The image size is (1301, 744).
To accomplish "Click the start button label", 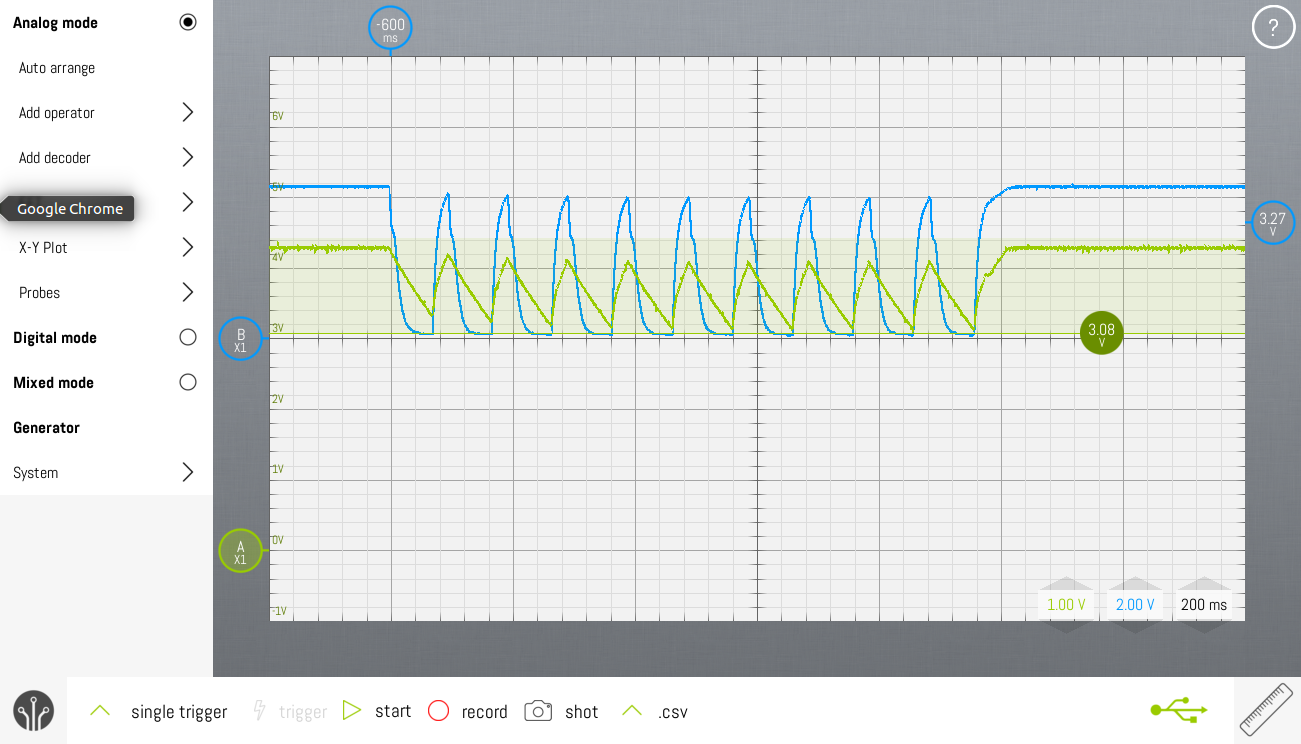I will coord(393,711).
